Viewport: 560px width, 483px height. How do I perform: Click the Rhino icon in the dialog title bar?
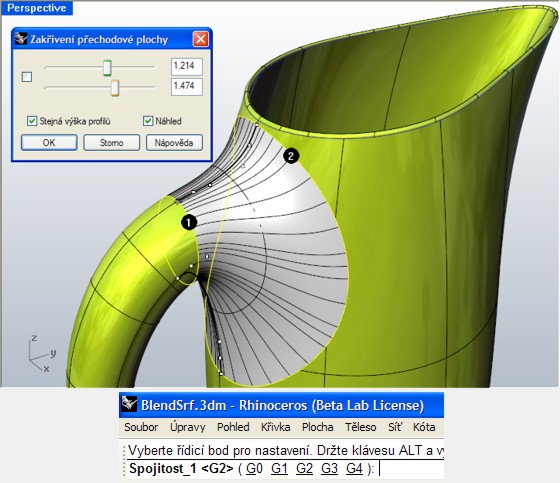click(21, 39)
